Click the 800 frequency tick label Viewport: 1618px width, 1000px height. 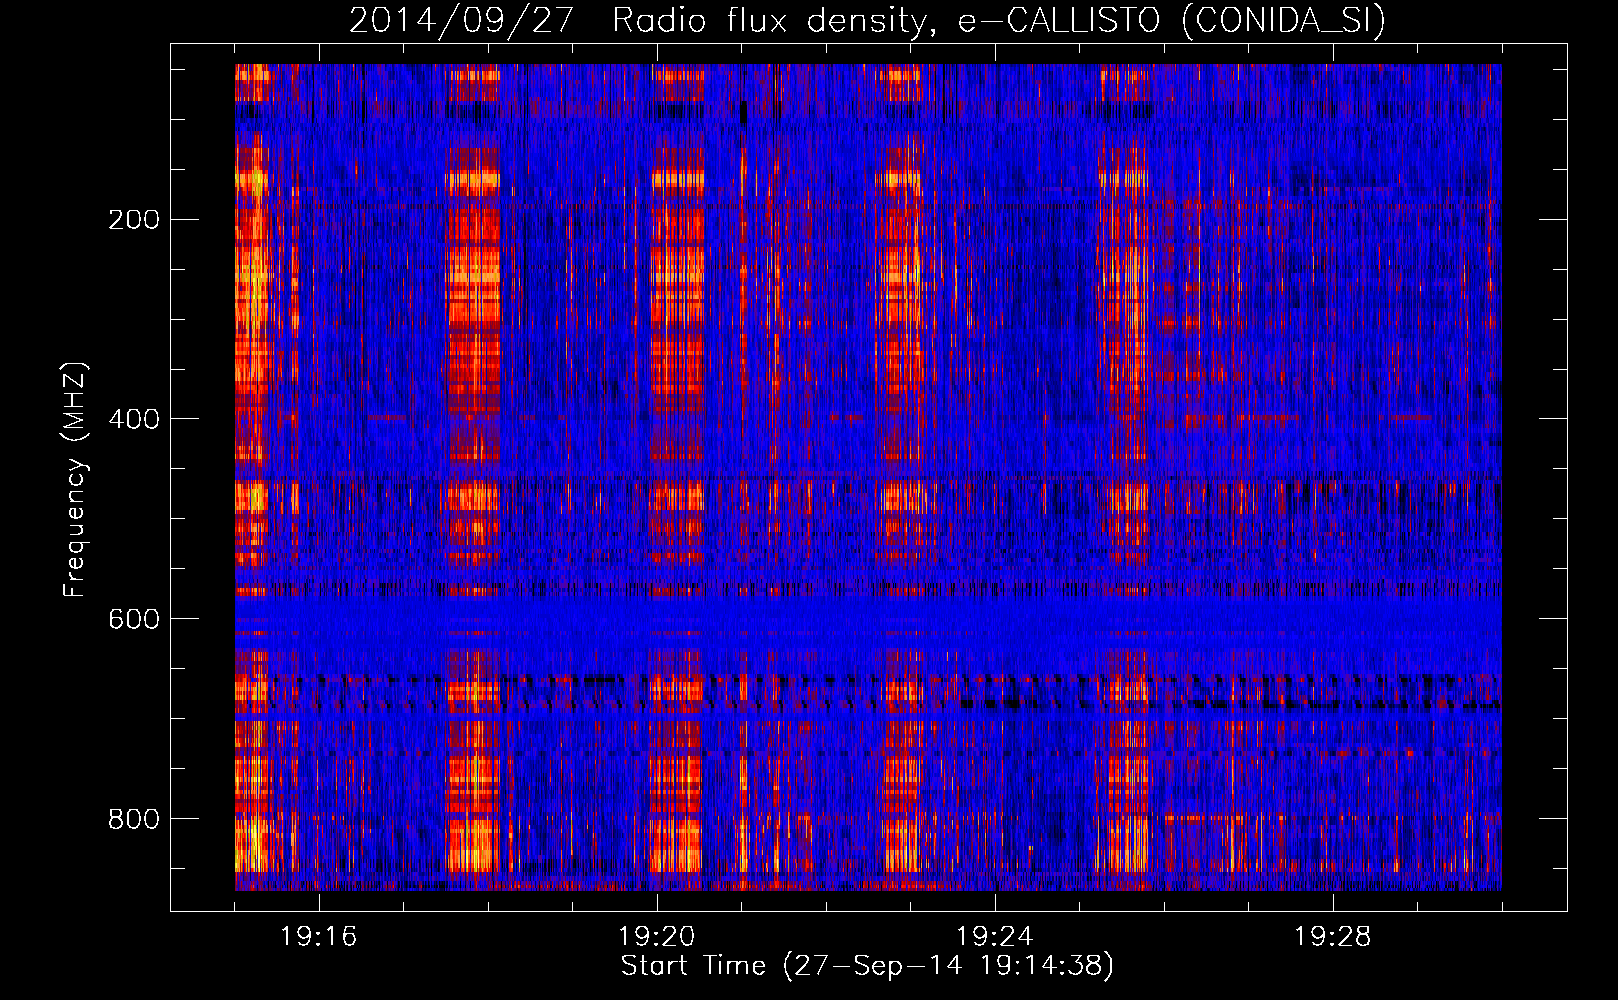click(x=134, y=819)
